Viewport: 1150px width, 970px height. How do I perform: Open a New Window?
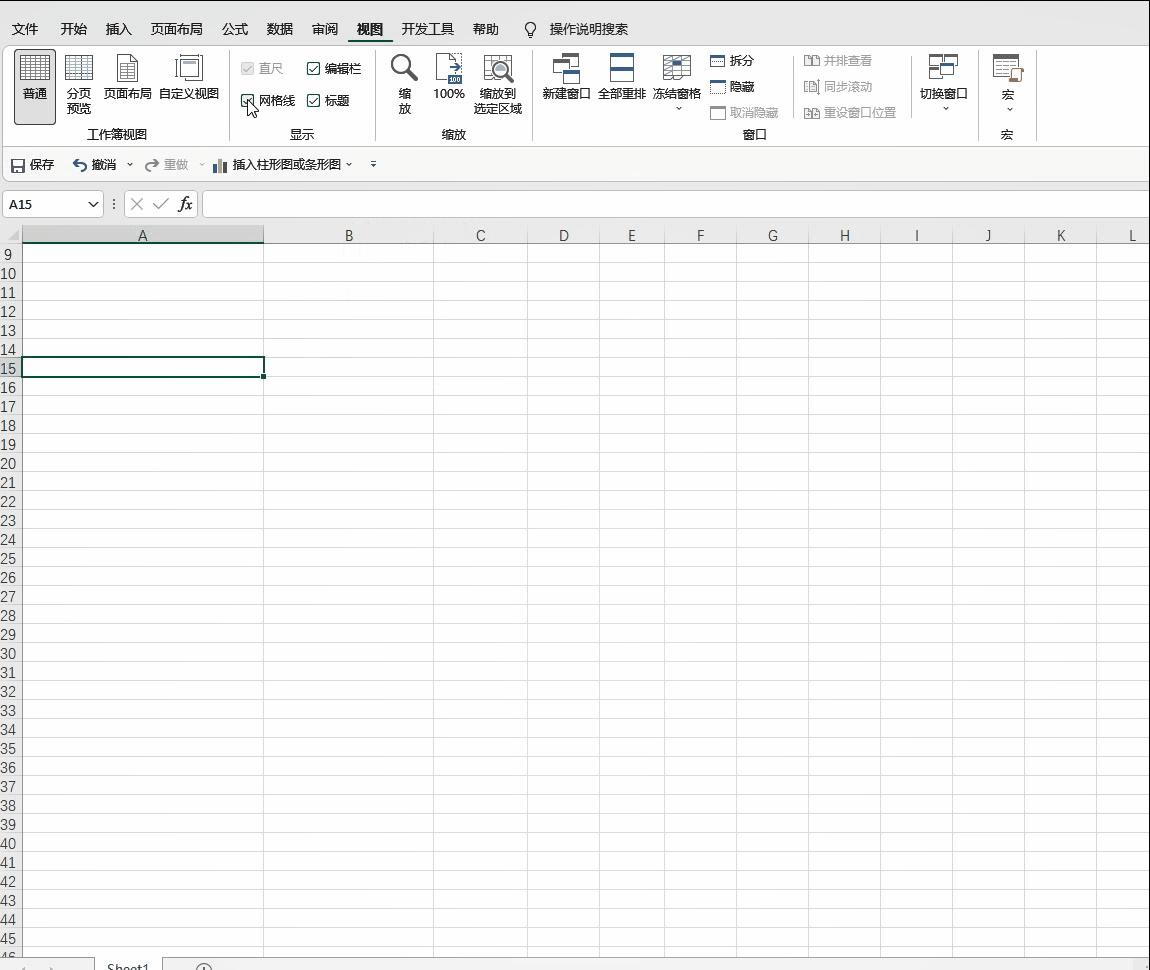(566, 78)
